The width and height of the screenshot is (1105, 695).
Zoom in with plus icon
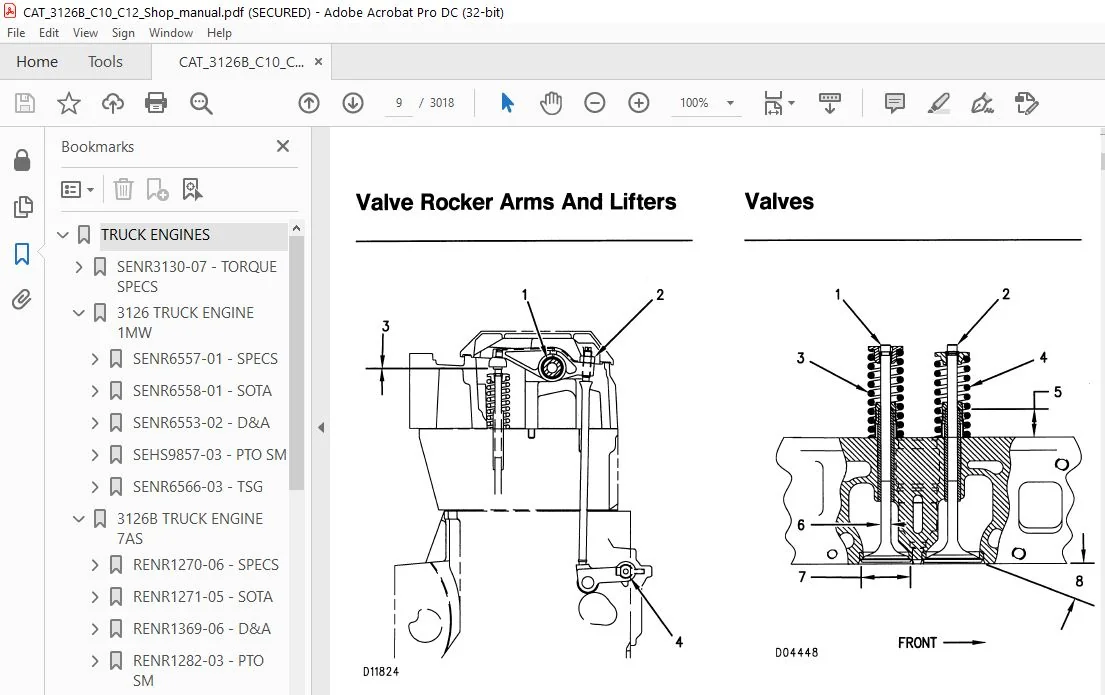(638, 104)
